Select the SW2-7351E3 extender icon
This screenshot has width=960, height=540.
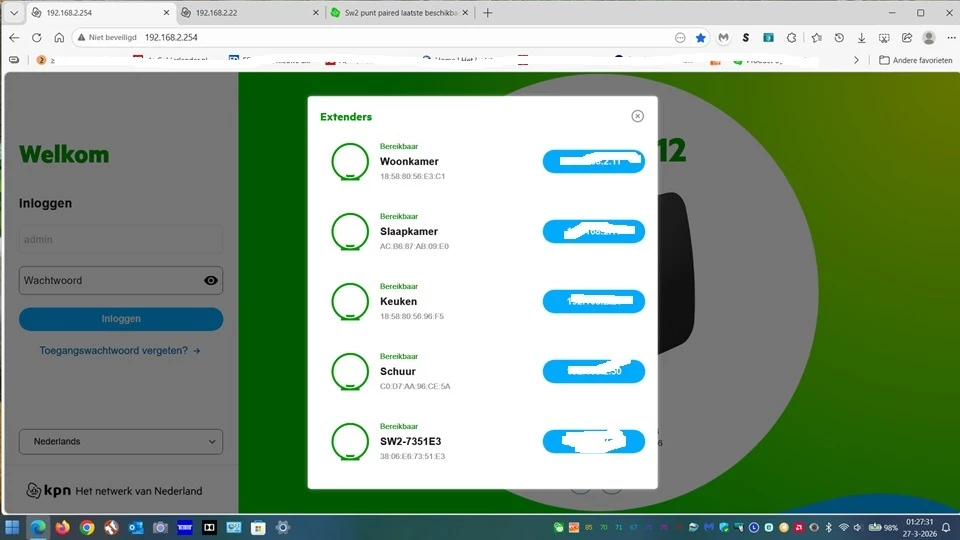click(350, 441)
